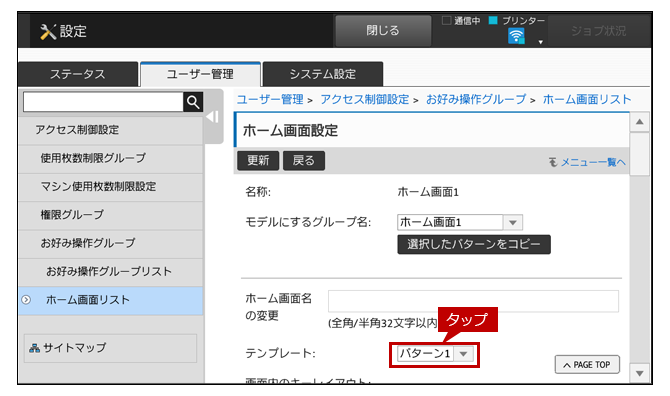Click 選択したパターンをコピー button
This screenshot has width=670, height=396.
point(474,244)
